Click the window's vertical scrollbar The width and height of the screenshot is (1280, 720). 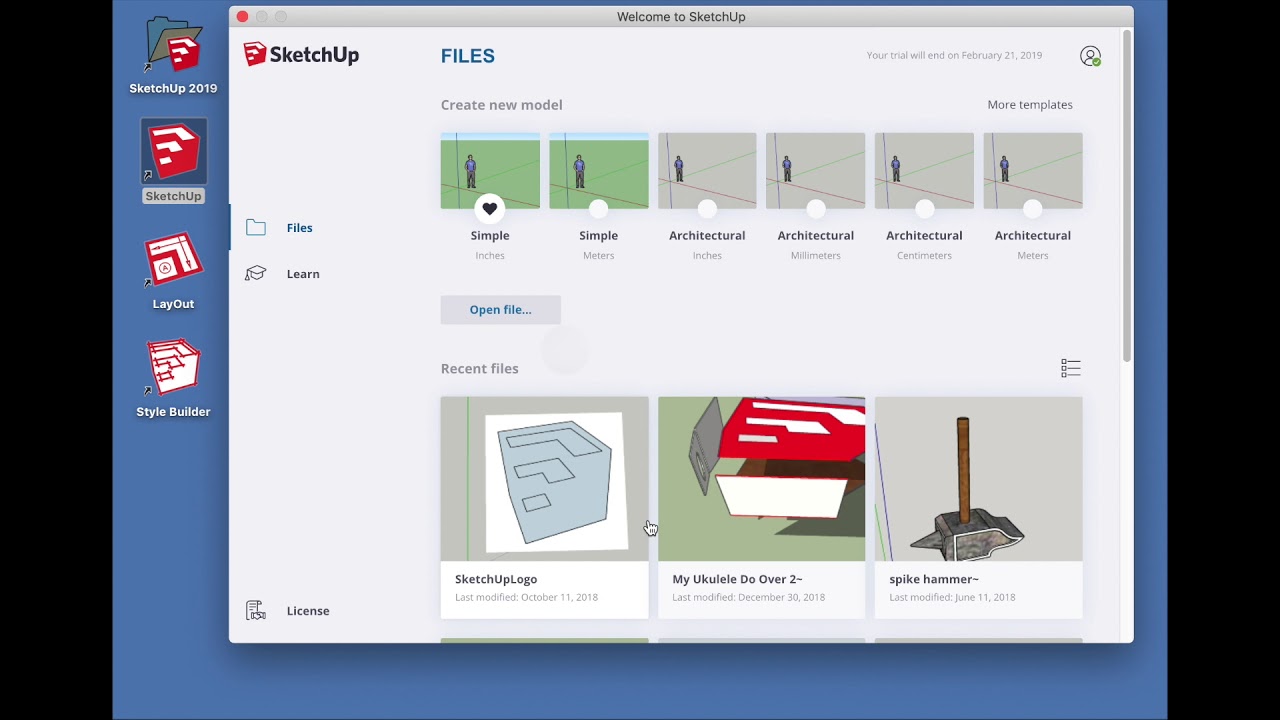click(1127, 195)
